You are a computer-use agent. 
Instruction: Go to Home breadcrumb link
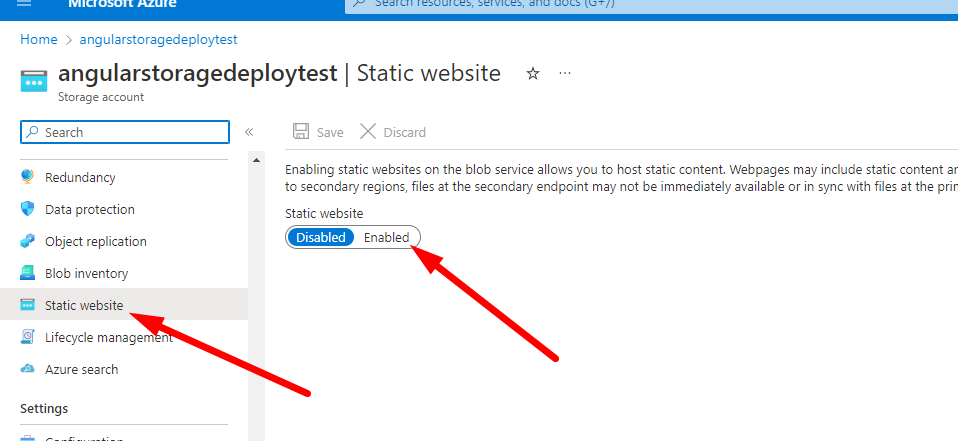pos(39,39)
